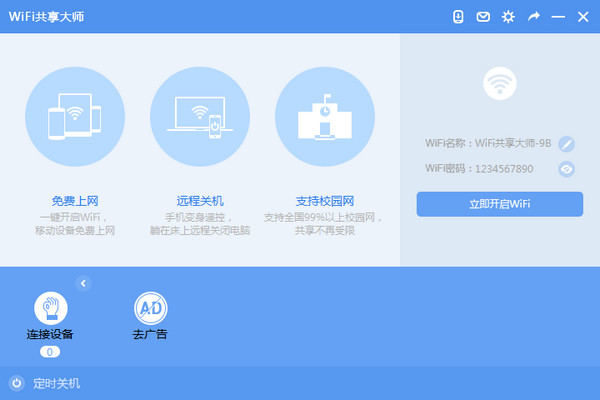The image size is (600, 400).
Task: Click the connected devices count badge 0
Action: [50, 352]
